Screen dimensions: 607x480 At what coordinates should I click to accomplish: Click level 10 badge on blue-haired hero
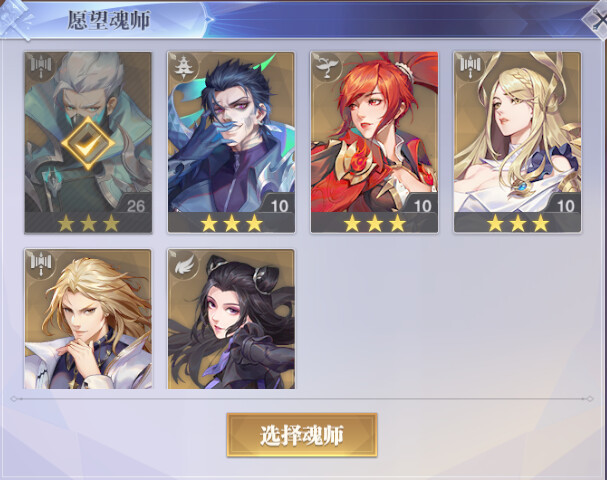279,206
